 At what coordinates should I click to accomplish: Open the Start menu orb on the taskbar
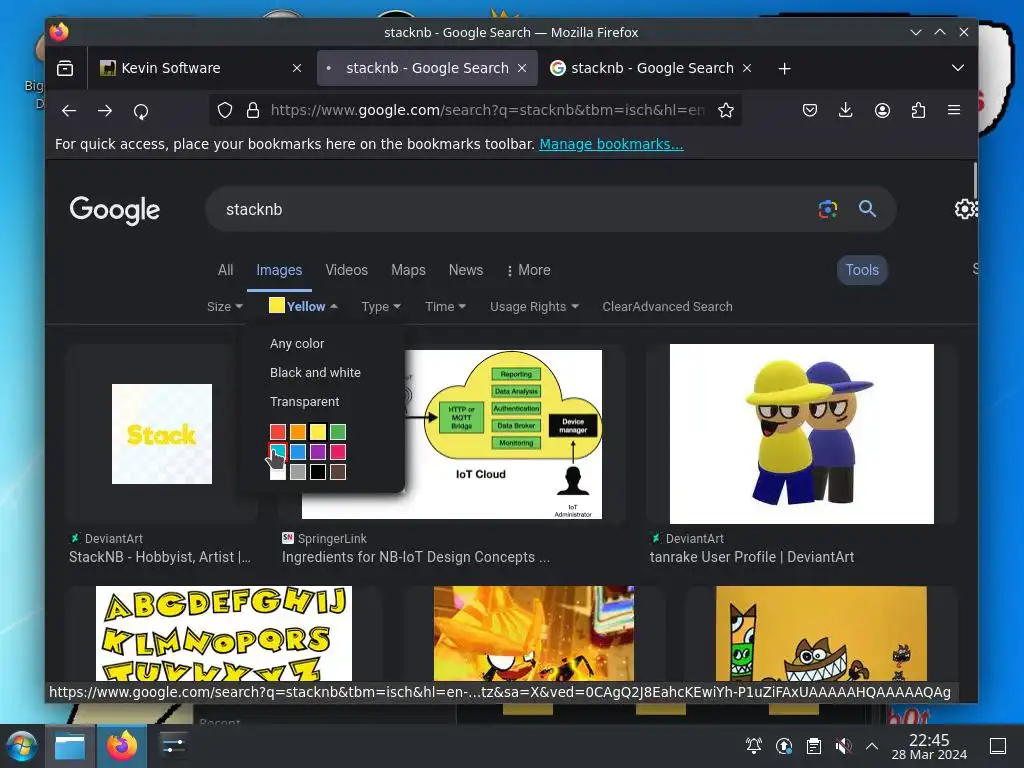click(21, 746)
